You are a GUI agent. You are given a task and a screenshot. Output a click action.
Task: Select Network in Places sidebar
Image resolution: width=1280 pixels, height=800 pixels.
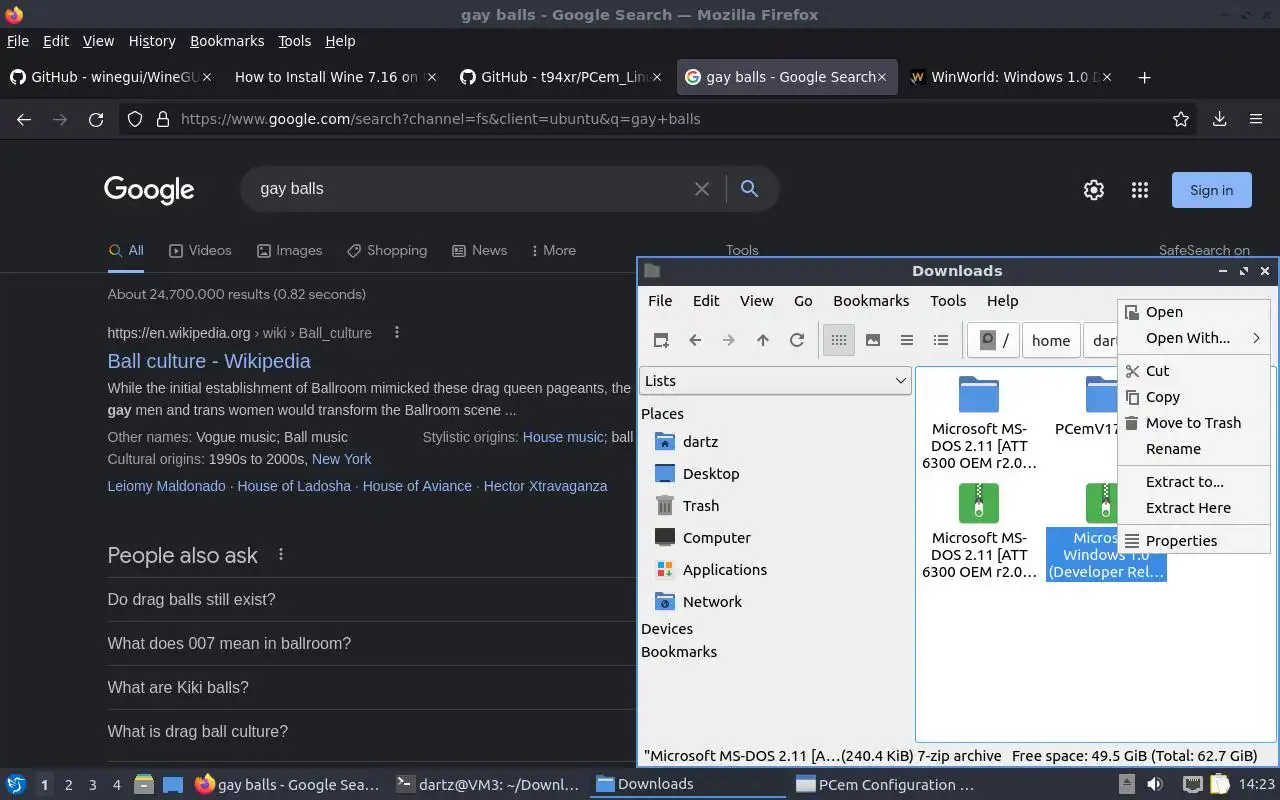712,601
